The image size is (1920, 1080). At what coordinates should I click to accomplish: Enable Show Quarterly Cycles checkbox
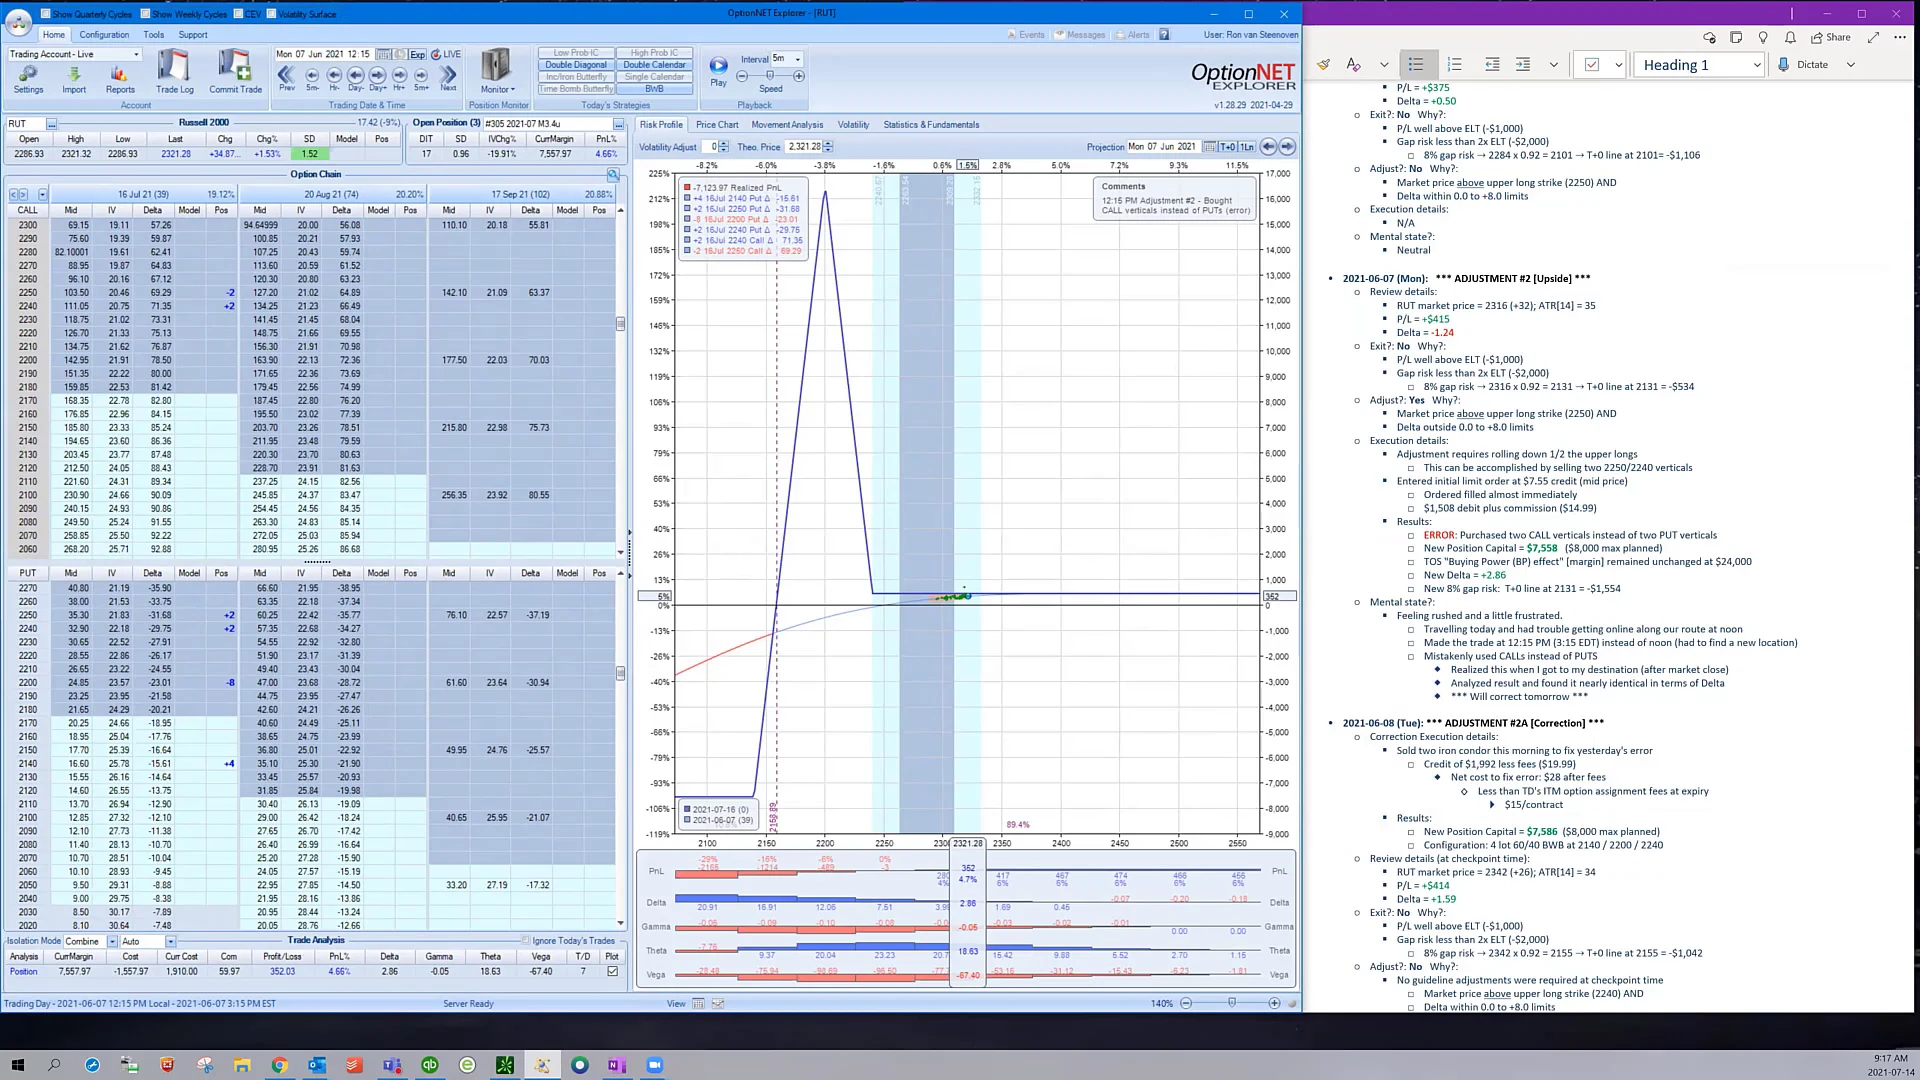[46, 14]
